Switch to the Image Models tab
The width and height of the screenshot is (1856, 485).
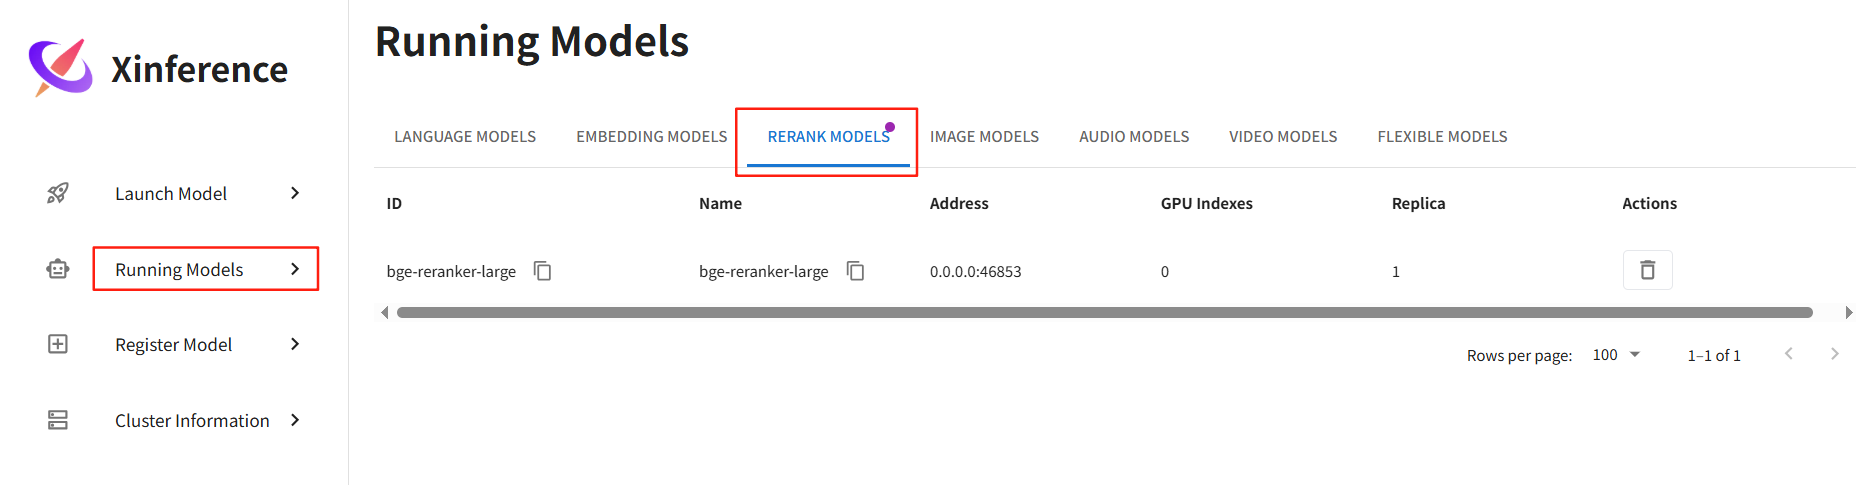tap(985, 137)
